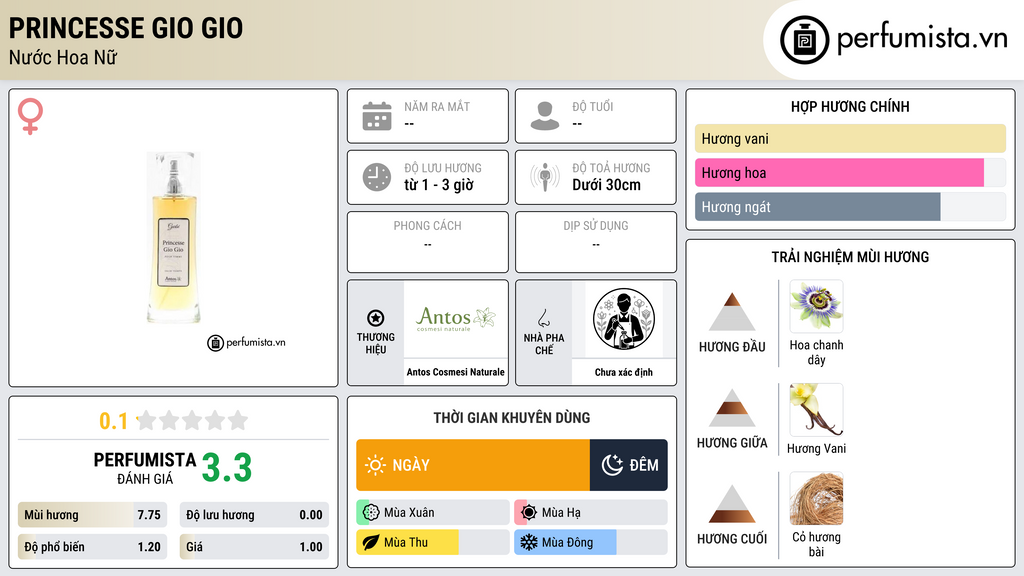Click the sillage icon for Độ toả hương
This screenshot has height=576, width=1024.
[x=545, y=177]
